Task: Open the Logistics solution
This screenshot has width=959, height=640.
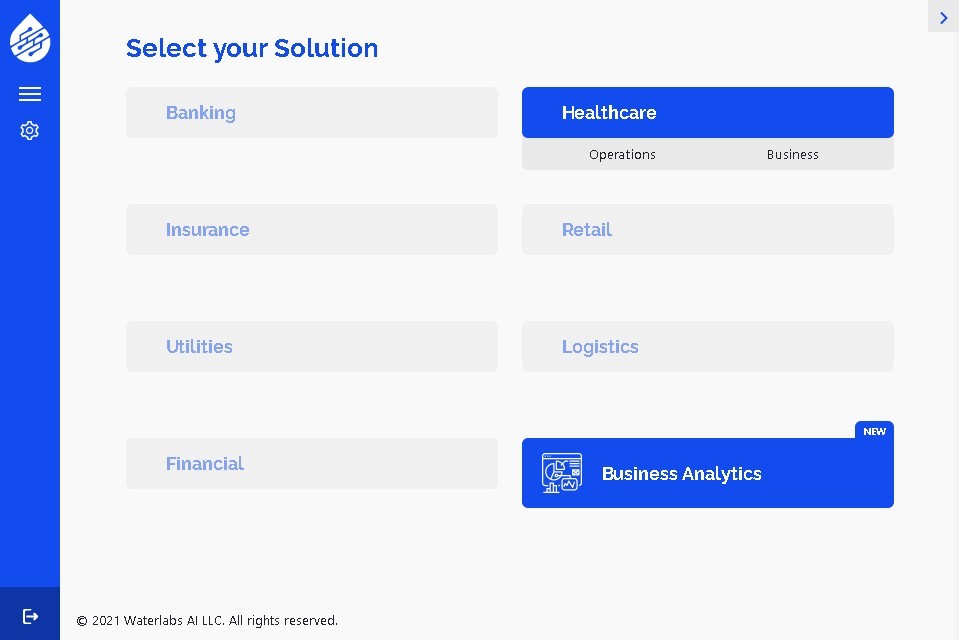Action: click(x=707, y=346)
